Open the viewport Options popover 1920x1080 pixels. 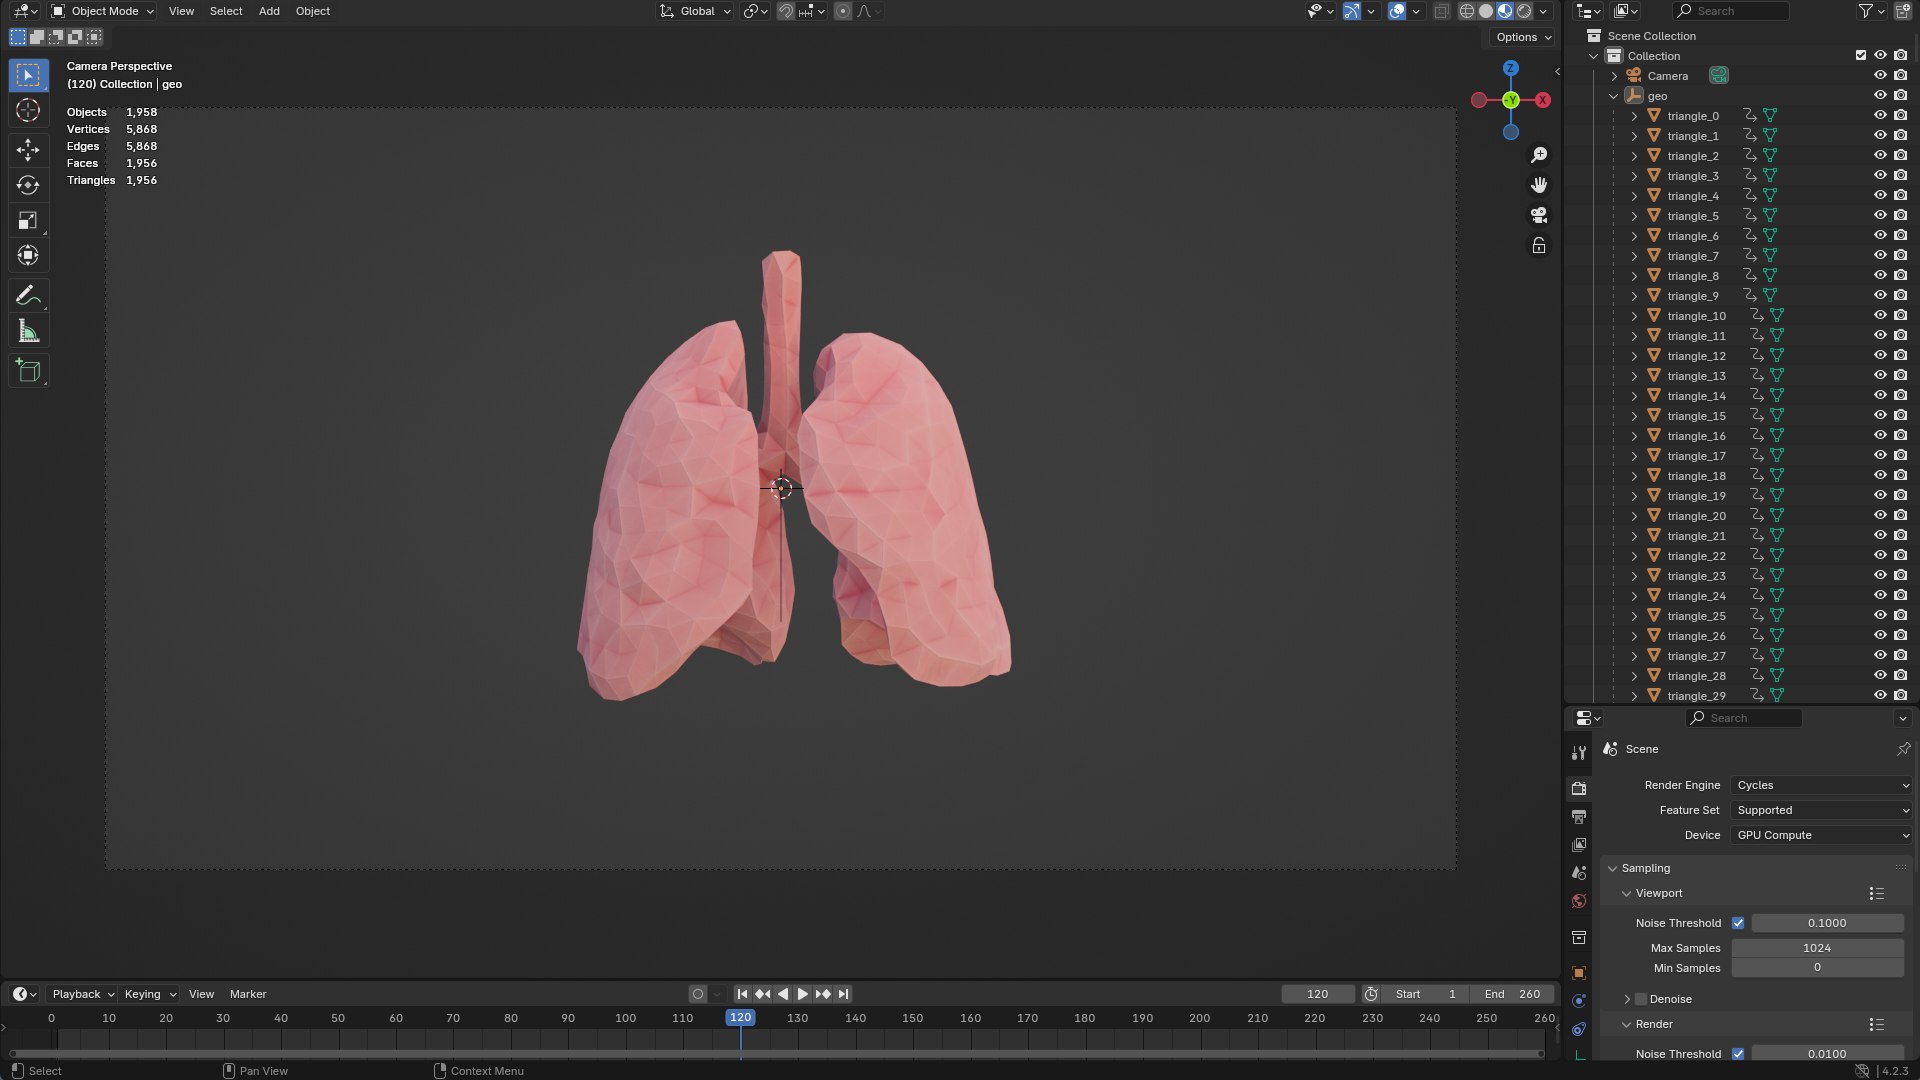[1523, 37]
